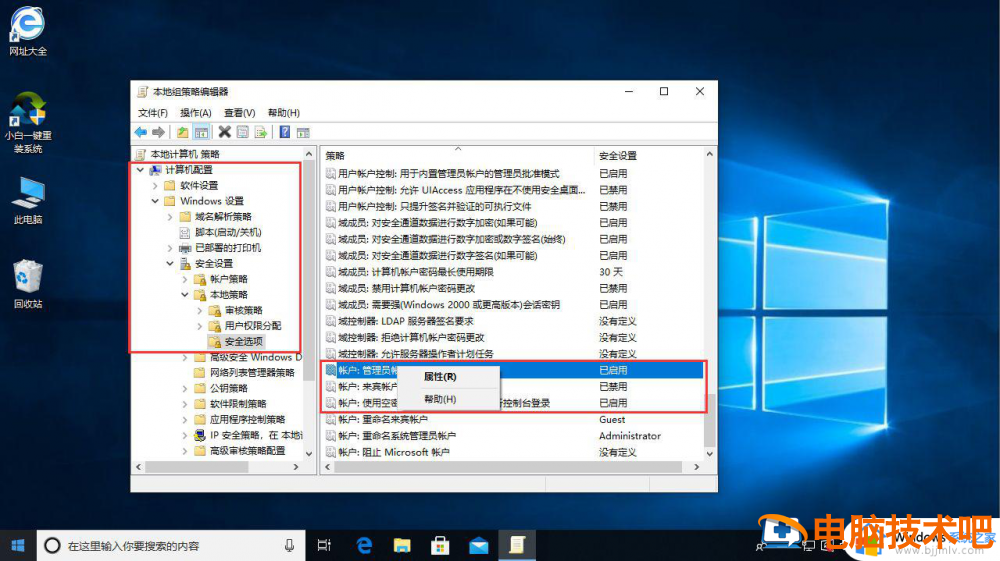Click the Forward arrow in the toolbar
The width and height of the screenshot is (1000, 561).
point(158,132)
